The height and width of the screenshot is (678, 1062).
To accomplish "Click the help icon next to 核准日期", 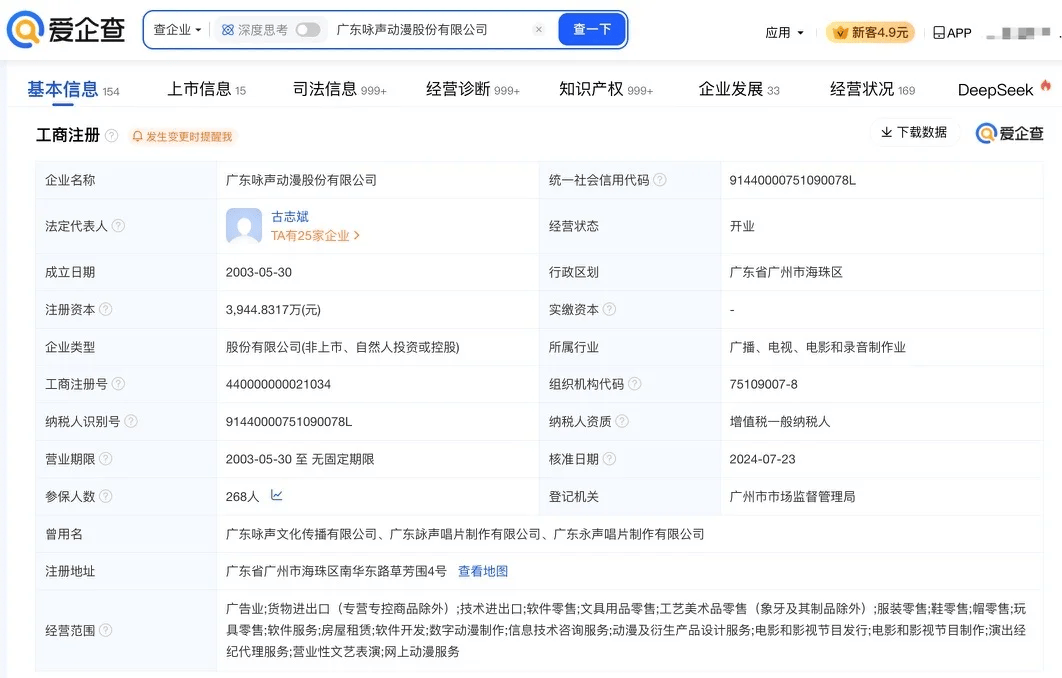I will [x=610, y=459].
